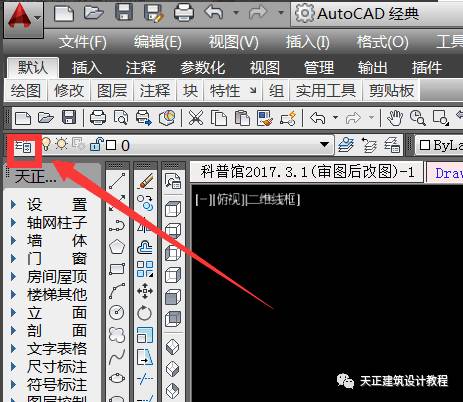463x402 pixels.
Task: Click Match Properties brush icon
Action: coord(265,118)
